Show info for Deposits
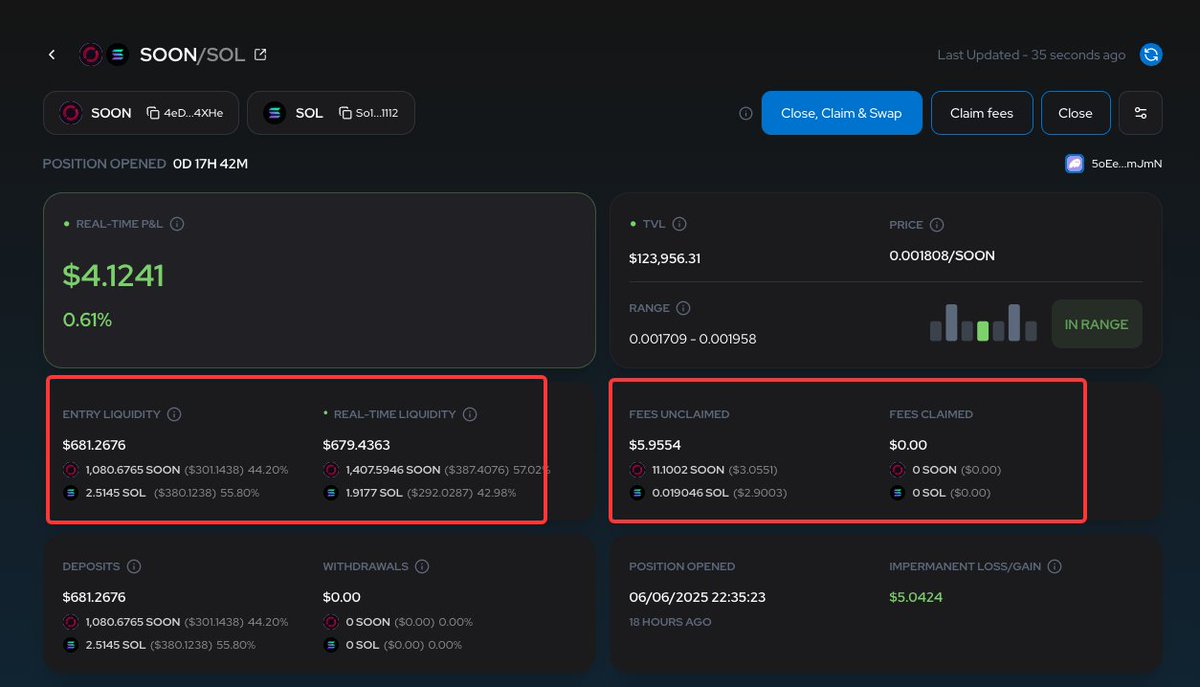Viewport: 1200px width, 687px height. 134,566
